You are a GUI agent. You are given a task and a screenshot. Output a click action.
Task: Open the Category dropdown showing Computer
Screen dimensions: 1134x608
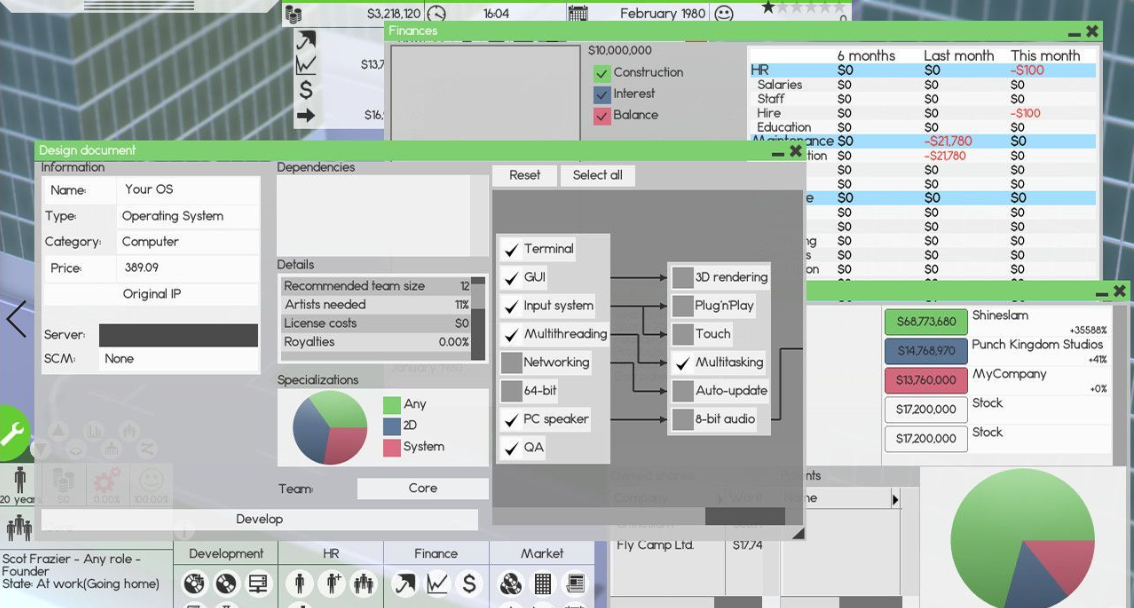pyautogui.click(x=187, y=241)
